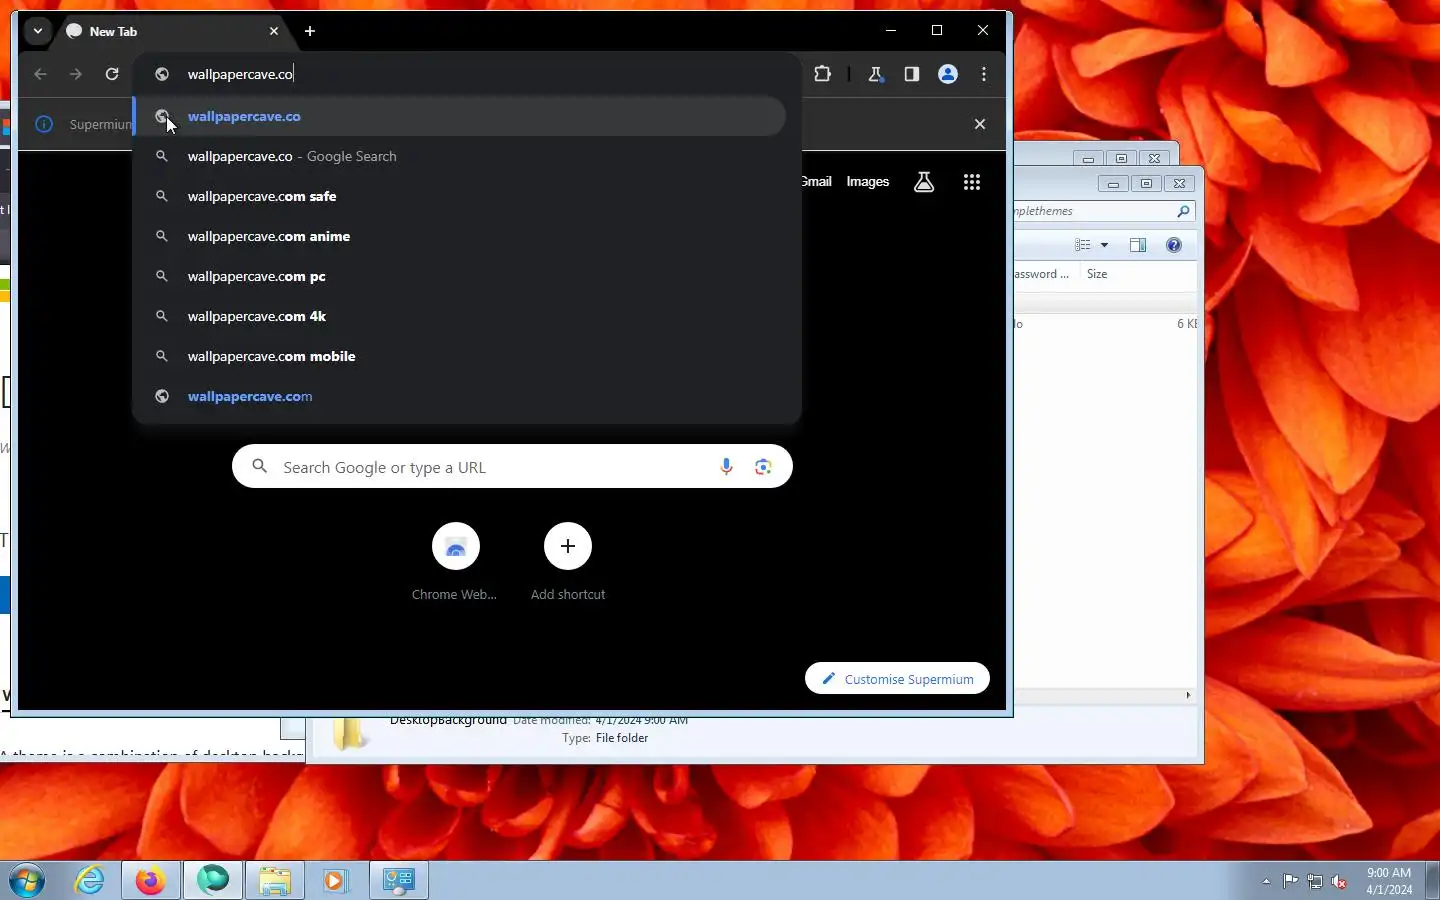
Task: Pick the 'wallpapercave.com safe' suggestion
Action: (460, 196)
